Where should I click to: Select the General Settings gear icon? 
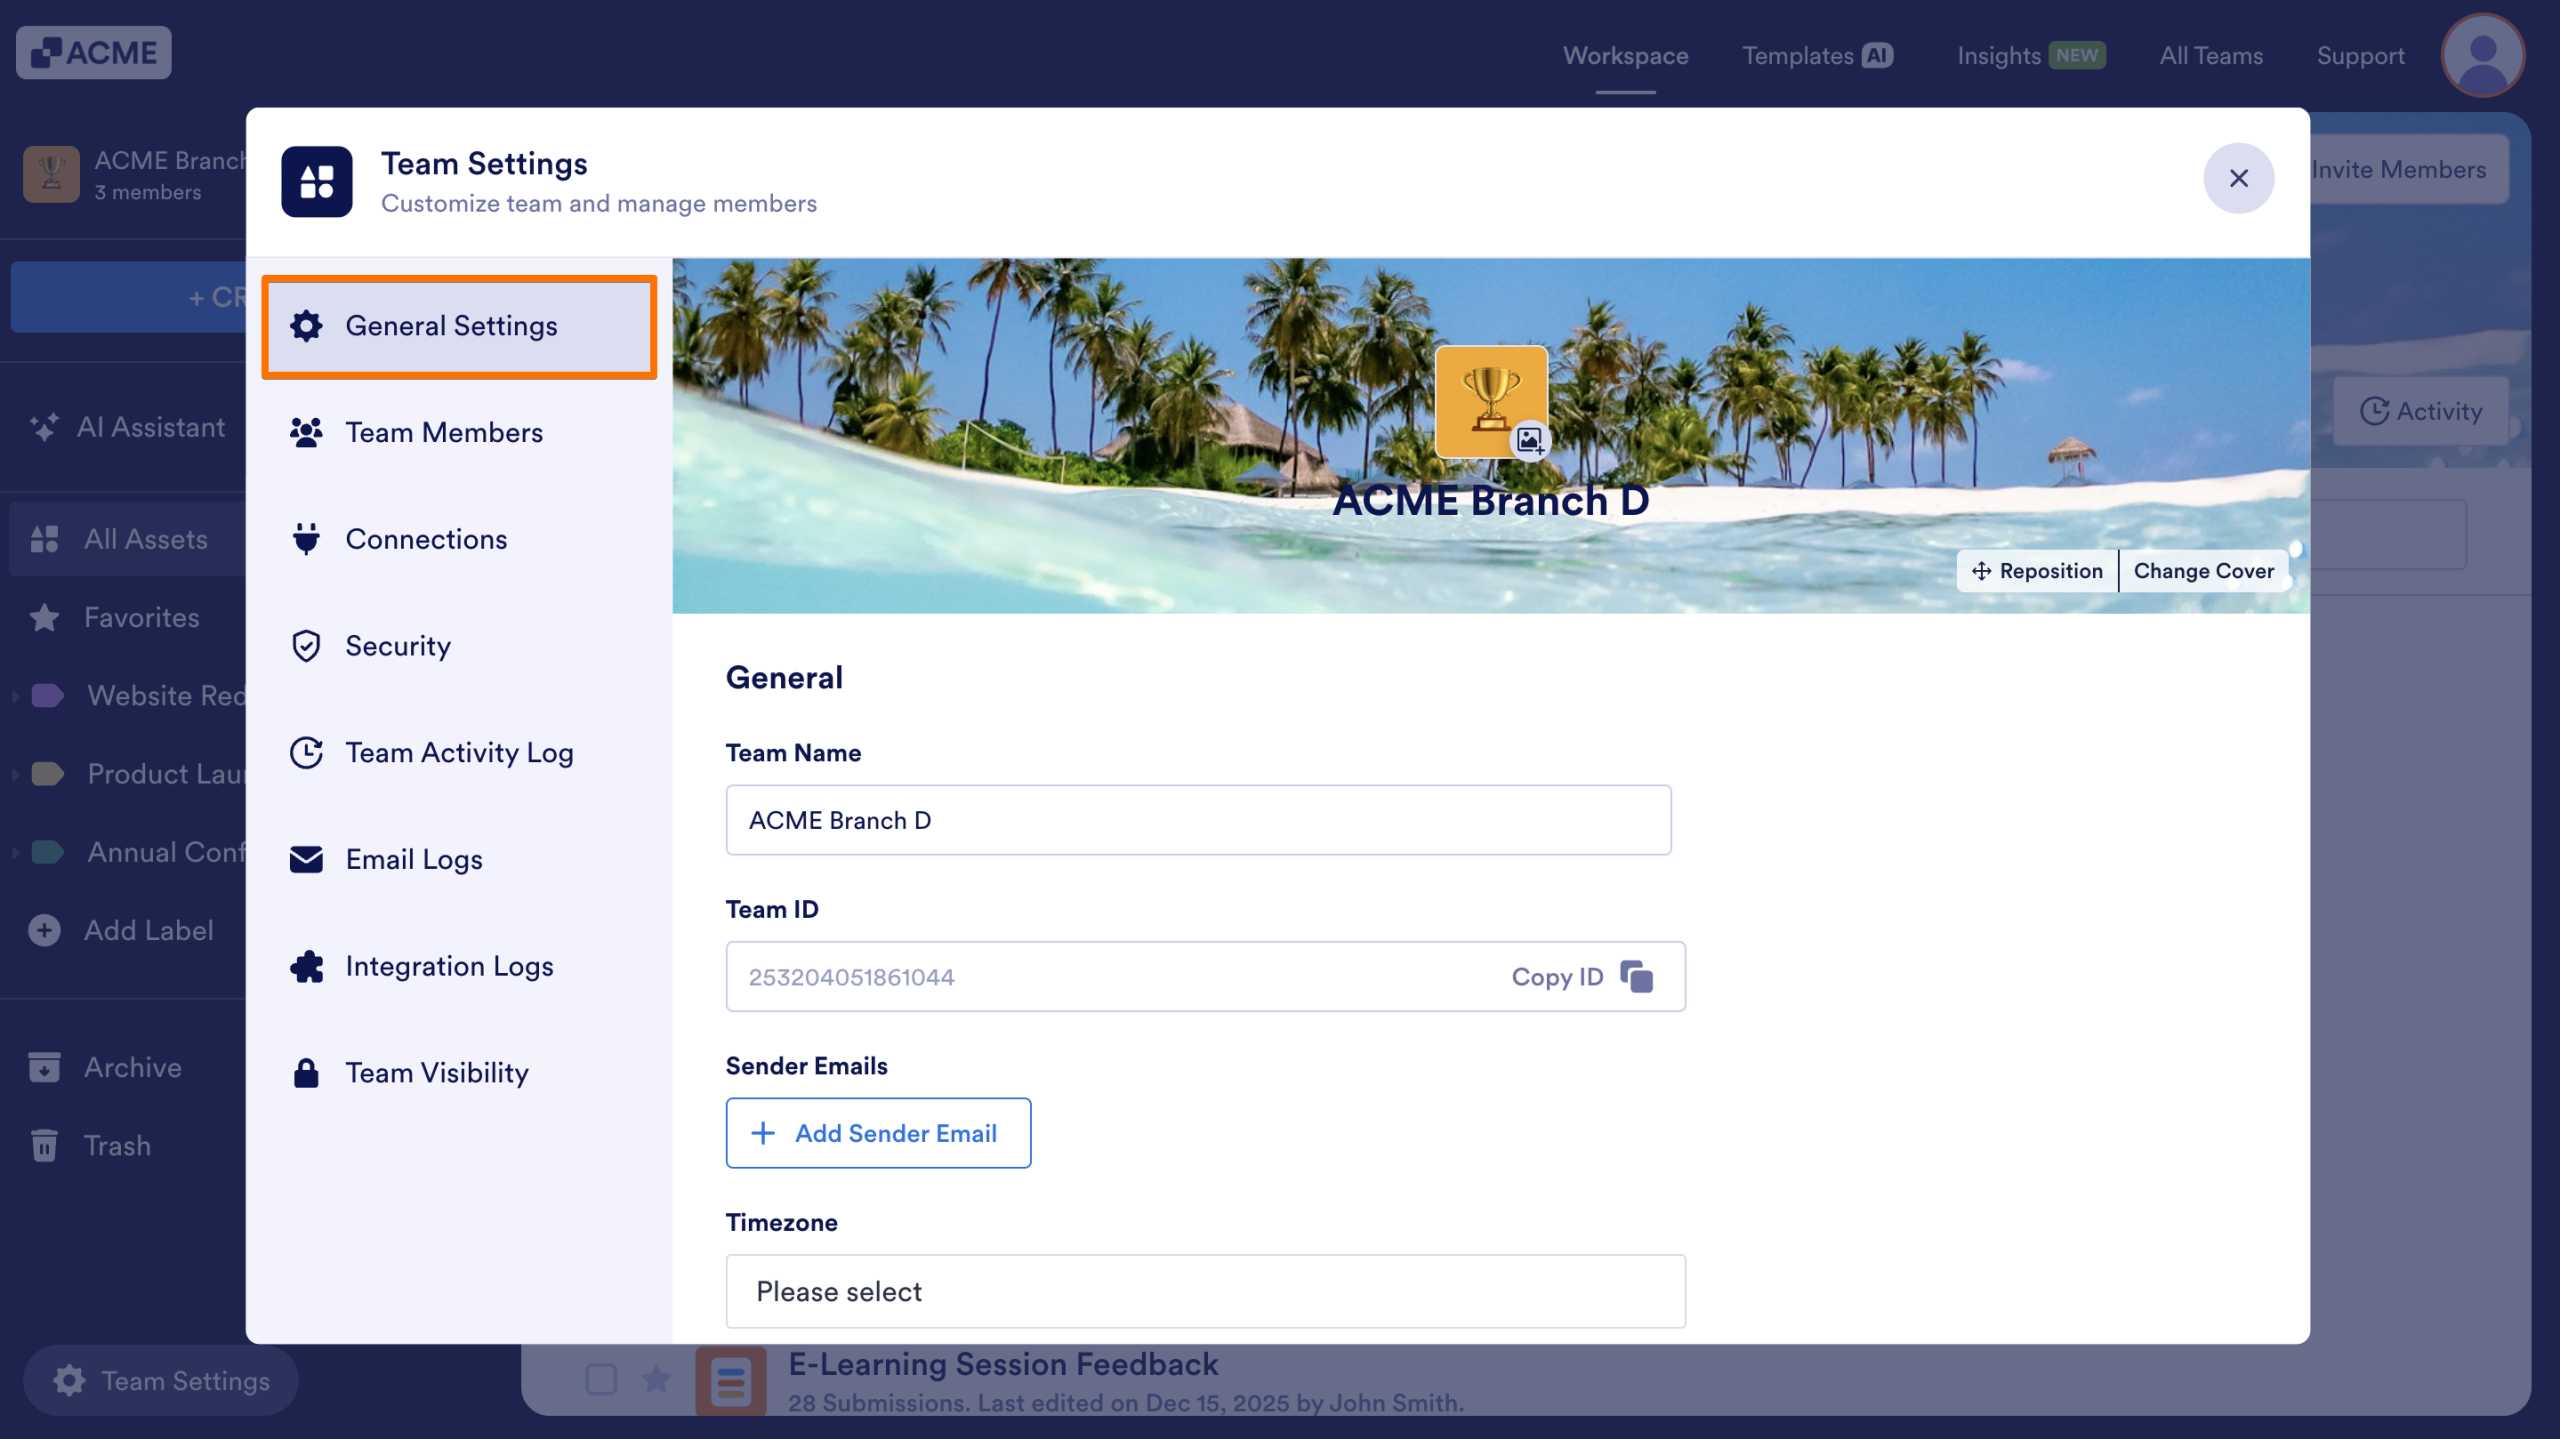point(306,326)
